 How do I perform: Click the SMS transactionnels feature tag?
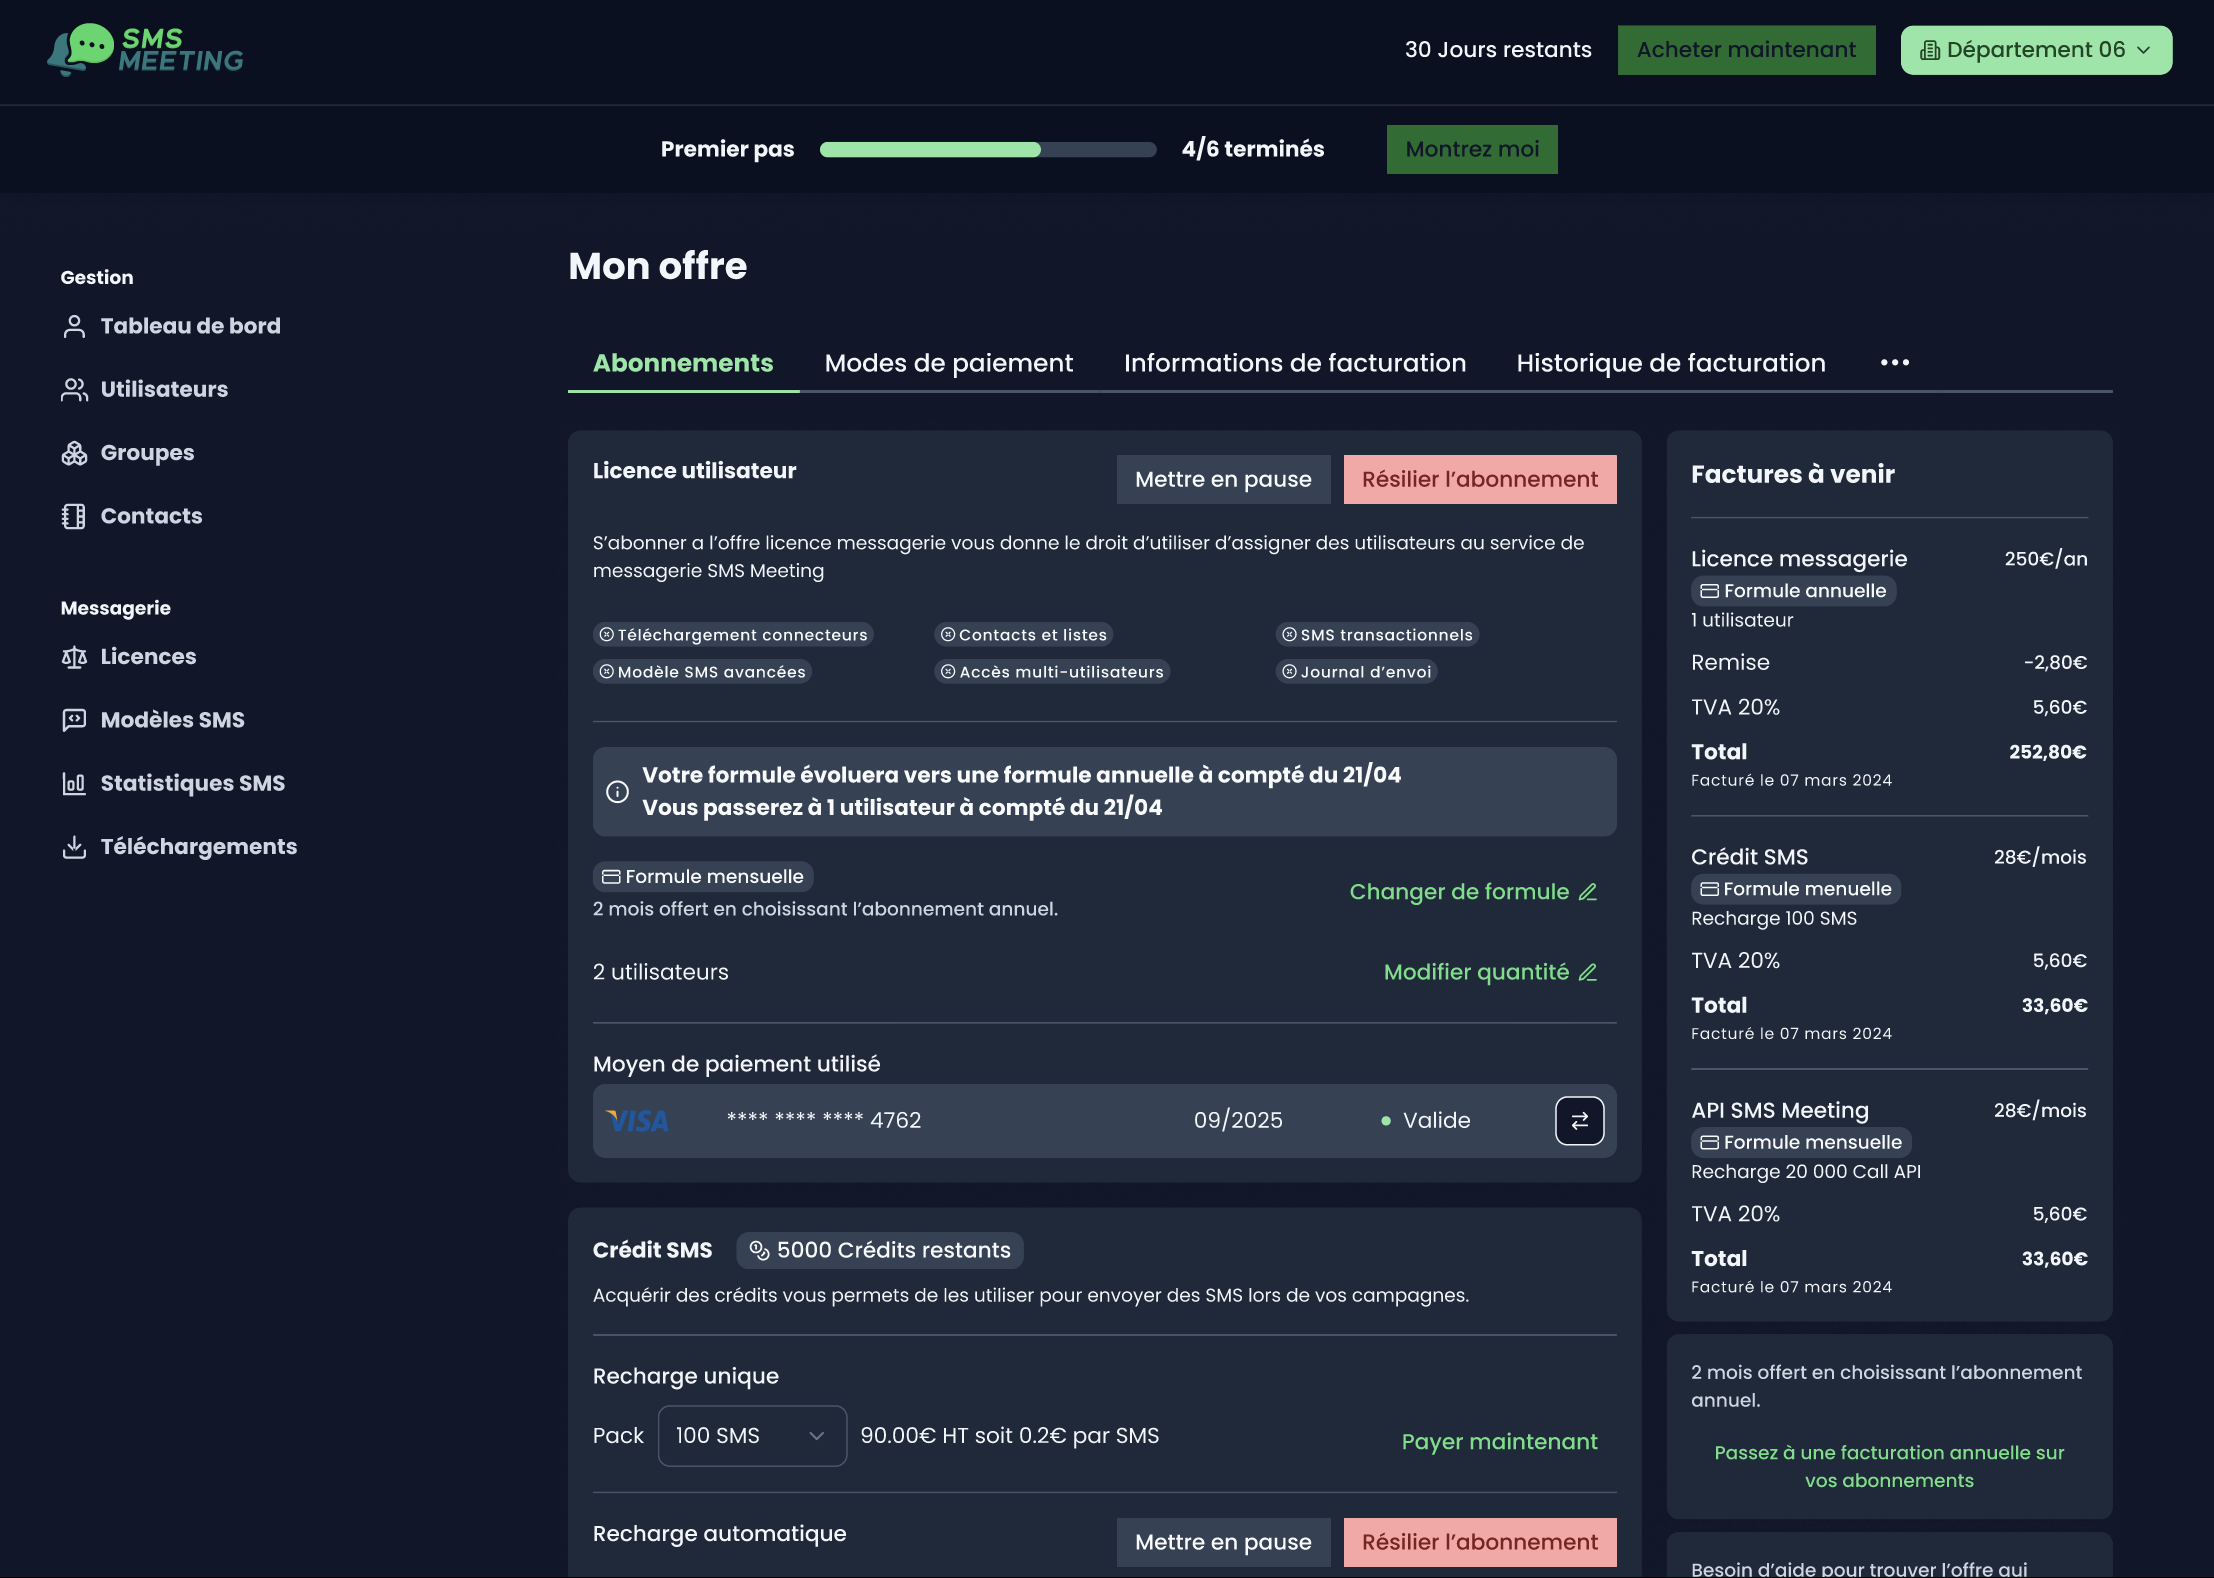click(x=1377, y=635)
